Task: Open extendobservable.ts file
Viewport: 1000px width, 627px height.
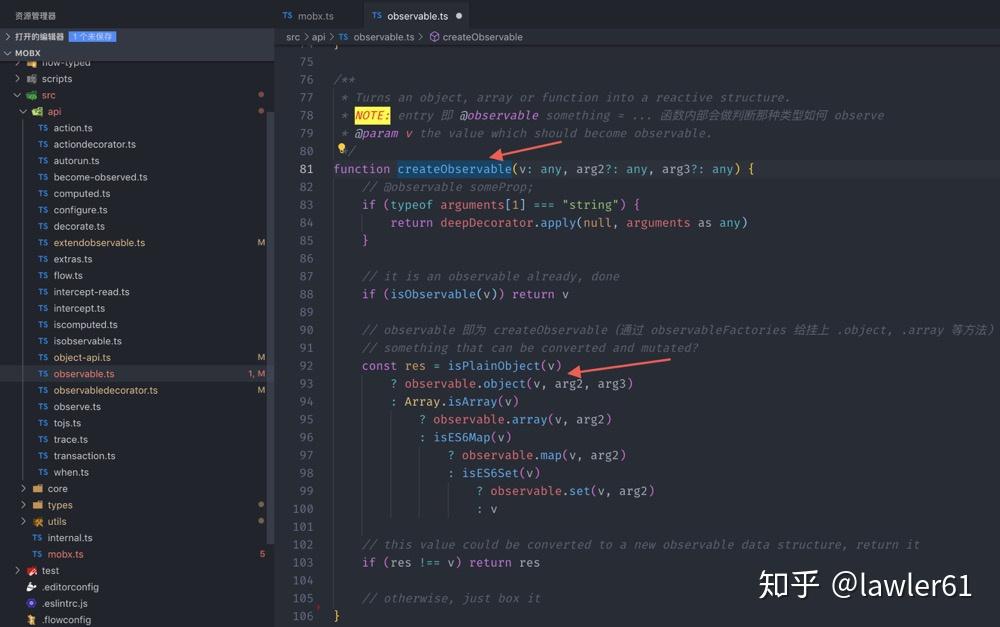Action: click(99, 243)
